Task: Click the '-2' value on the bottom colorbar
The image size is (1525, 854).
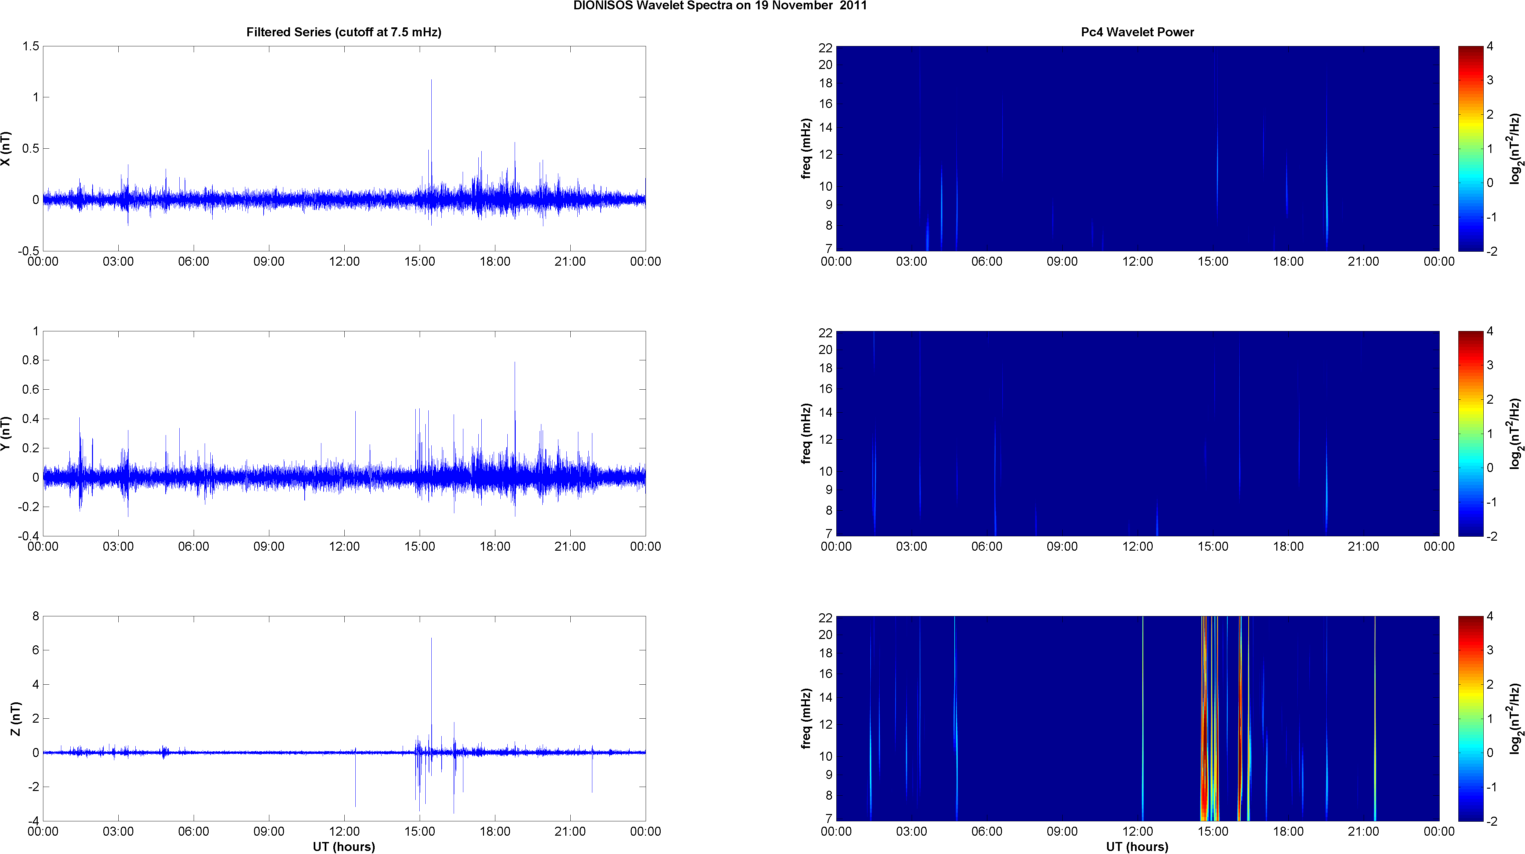Action: pyautogui.click(x=1492, y=821)
